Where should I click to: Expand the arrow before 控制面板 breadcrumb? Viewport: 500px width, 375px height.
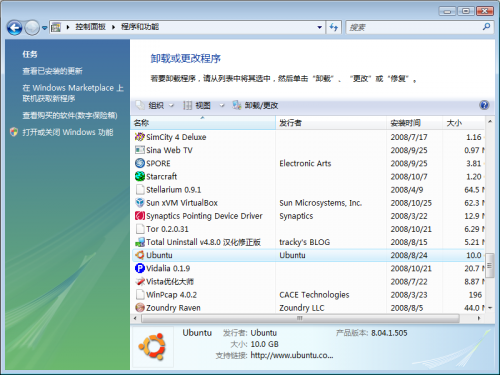[68, 27]
